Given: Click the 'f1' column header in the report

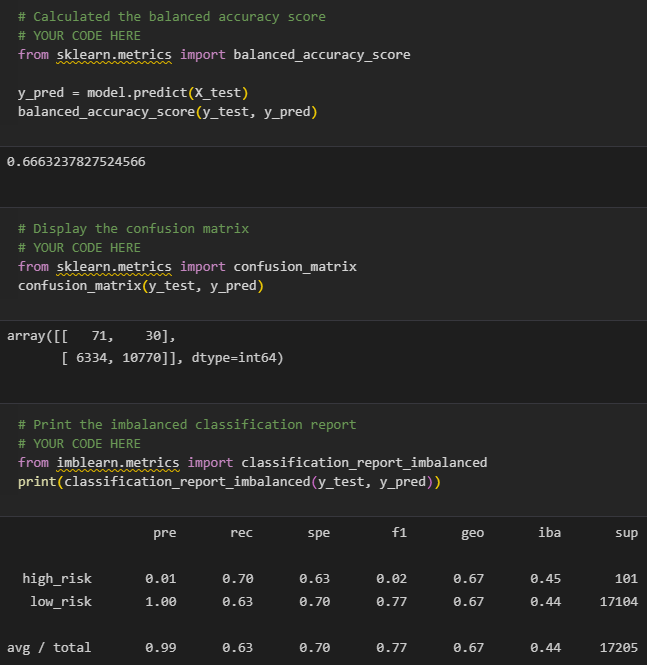Looking at the screenshot, I should click(x=399, y=532).
